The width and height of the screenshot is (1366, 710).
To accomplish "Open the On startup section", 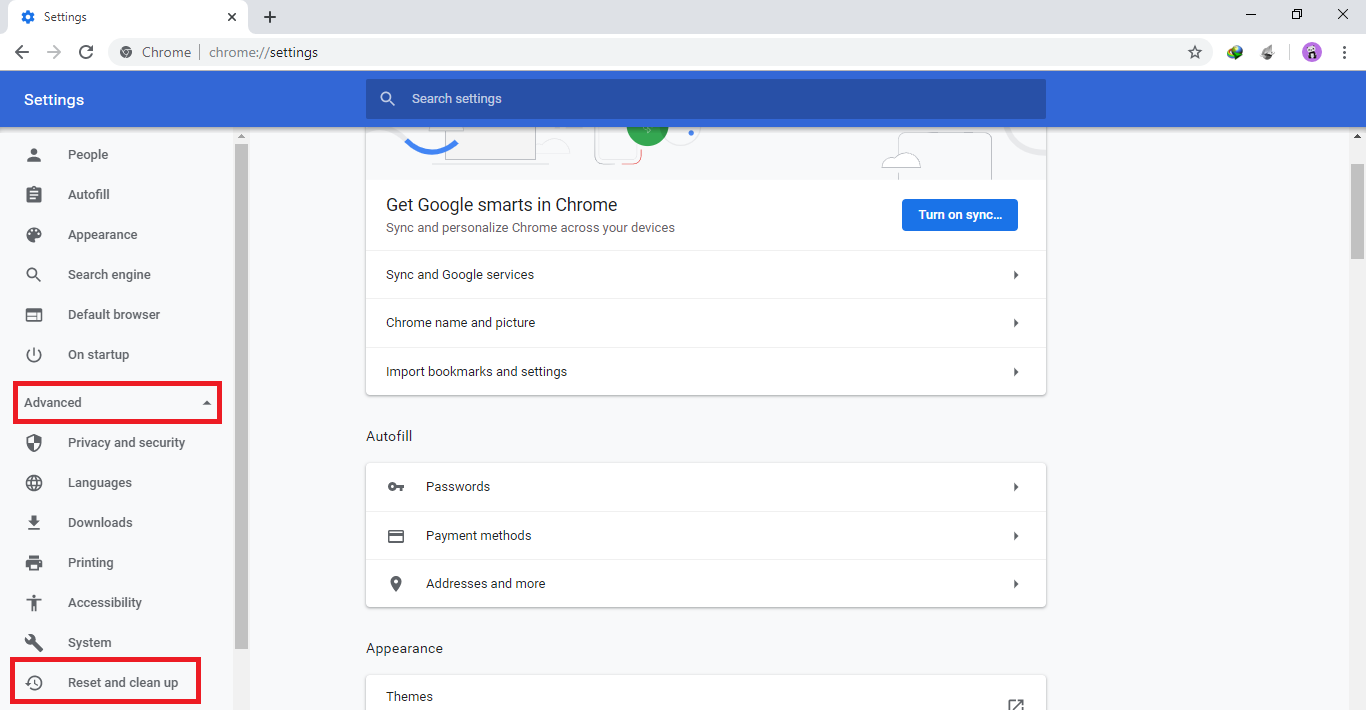I will (x=98, y=355).
